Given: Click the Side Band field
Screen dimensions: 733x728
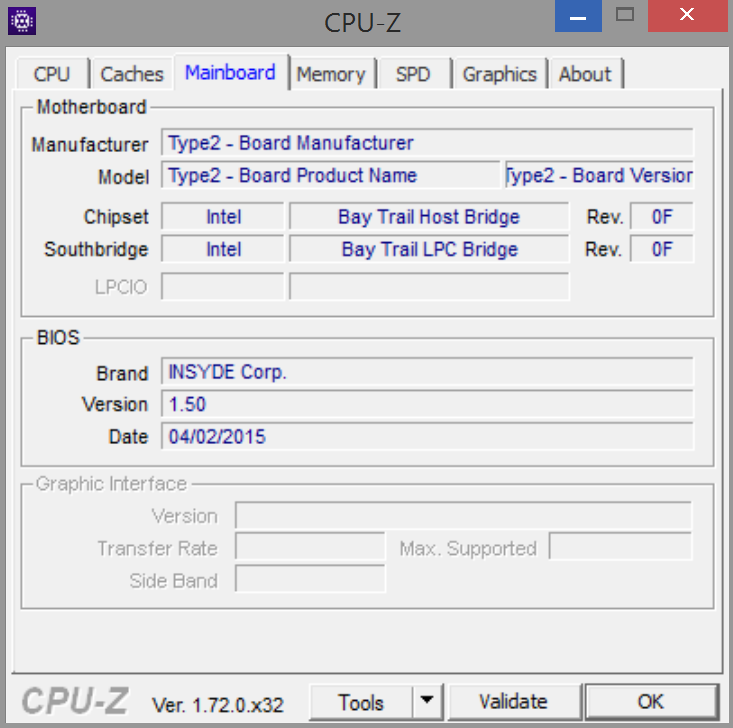Looking at the screenshot, I should click(310, 579).
